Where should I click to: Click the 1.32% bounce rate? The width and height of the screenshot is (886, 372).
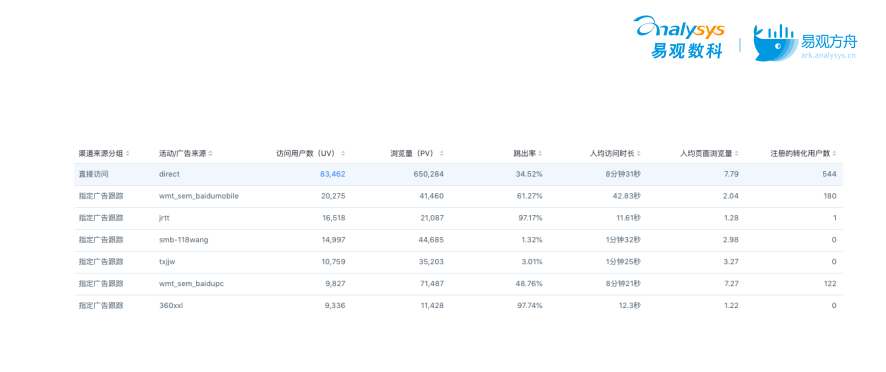pyautogui.click(x=531, y=240)
